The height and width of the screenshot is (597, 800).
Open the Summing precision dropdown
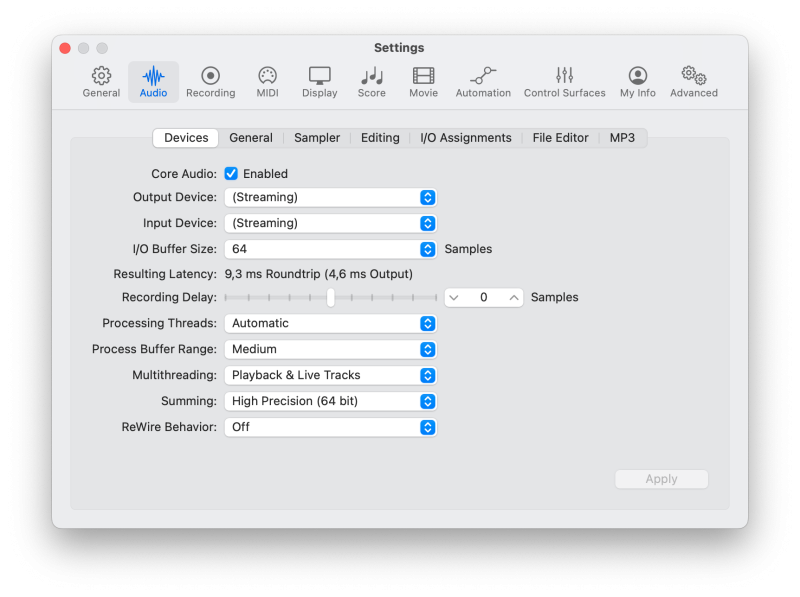(x=330, y=401)
